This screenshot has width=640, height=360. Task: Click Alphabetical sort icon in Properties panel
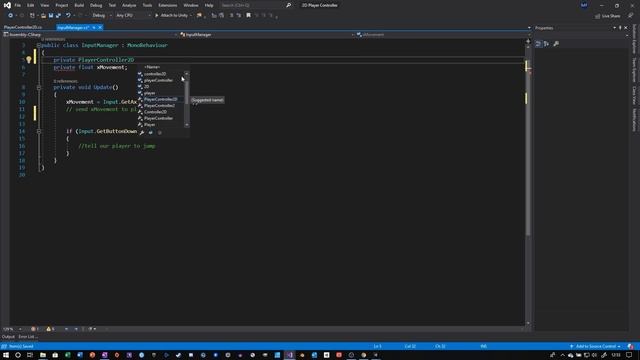[x=547, y=44]
